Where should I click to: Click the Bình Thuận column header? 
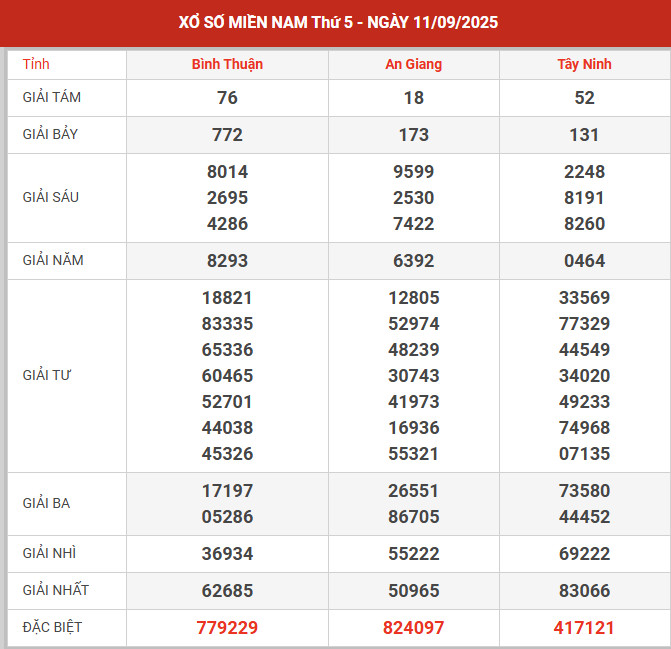click(227, 64)
